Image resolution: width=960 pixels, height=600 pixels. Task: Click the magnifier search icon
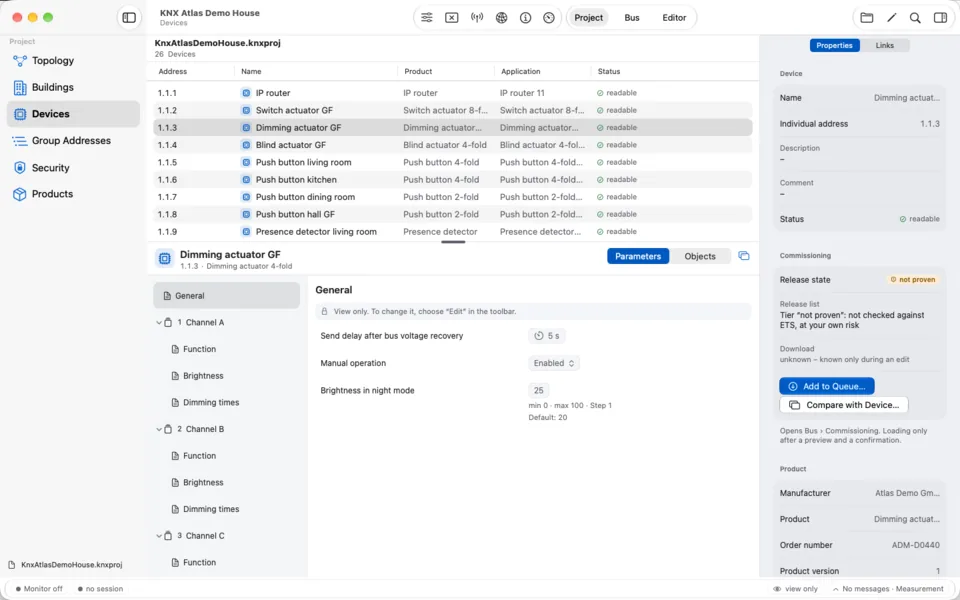[x=915, y=18]
